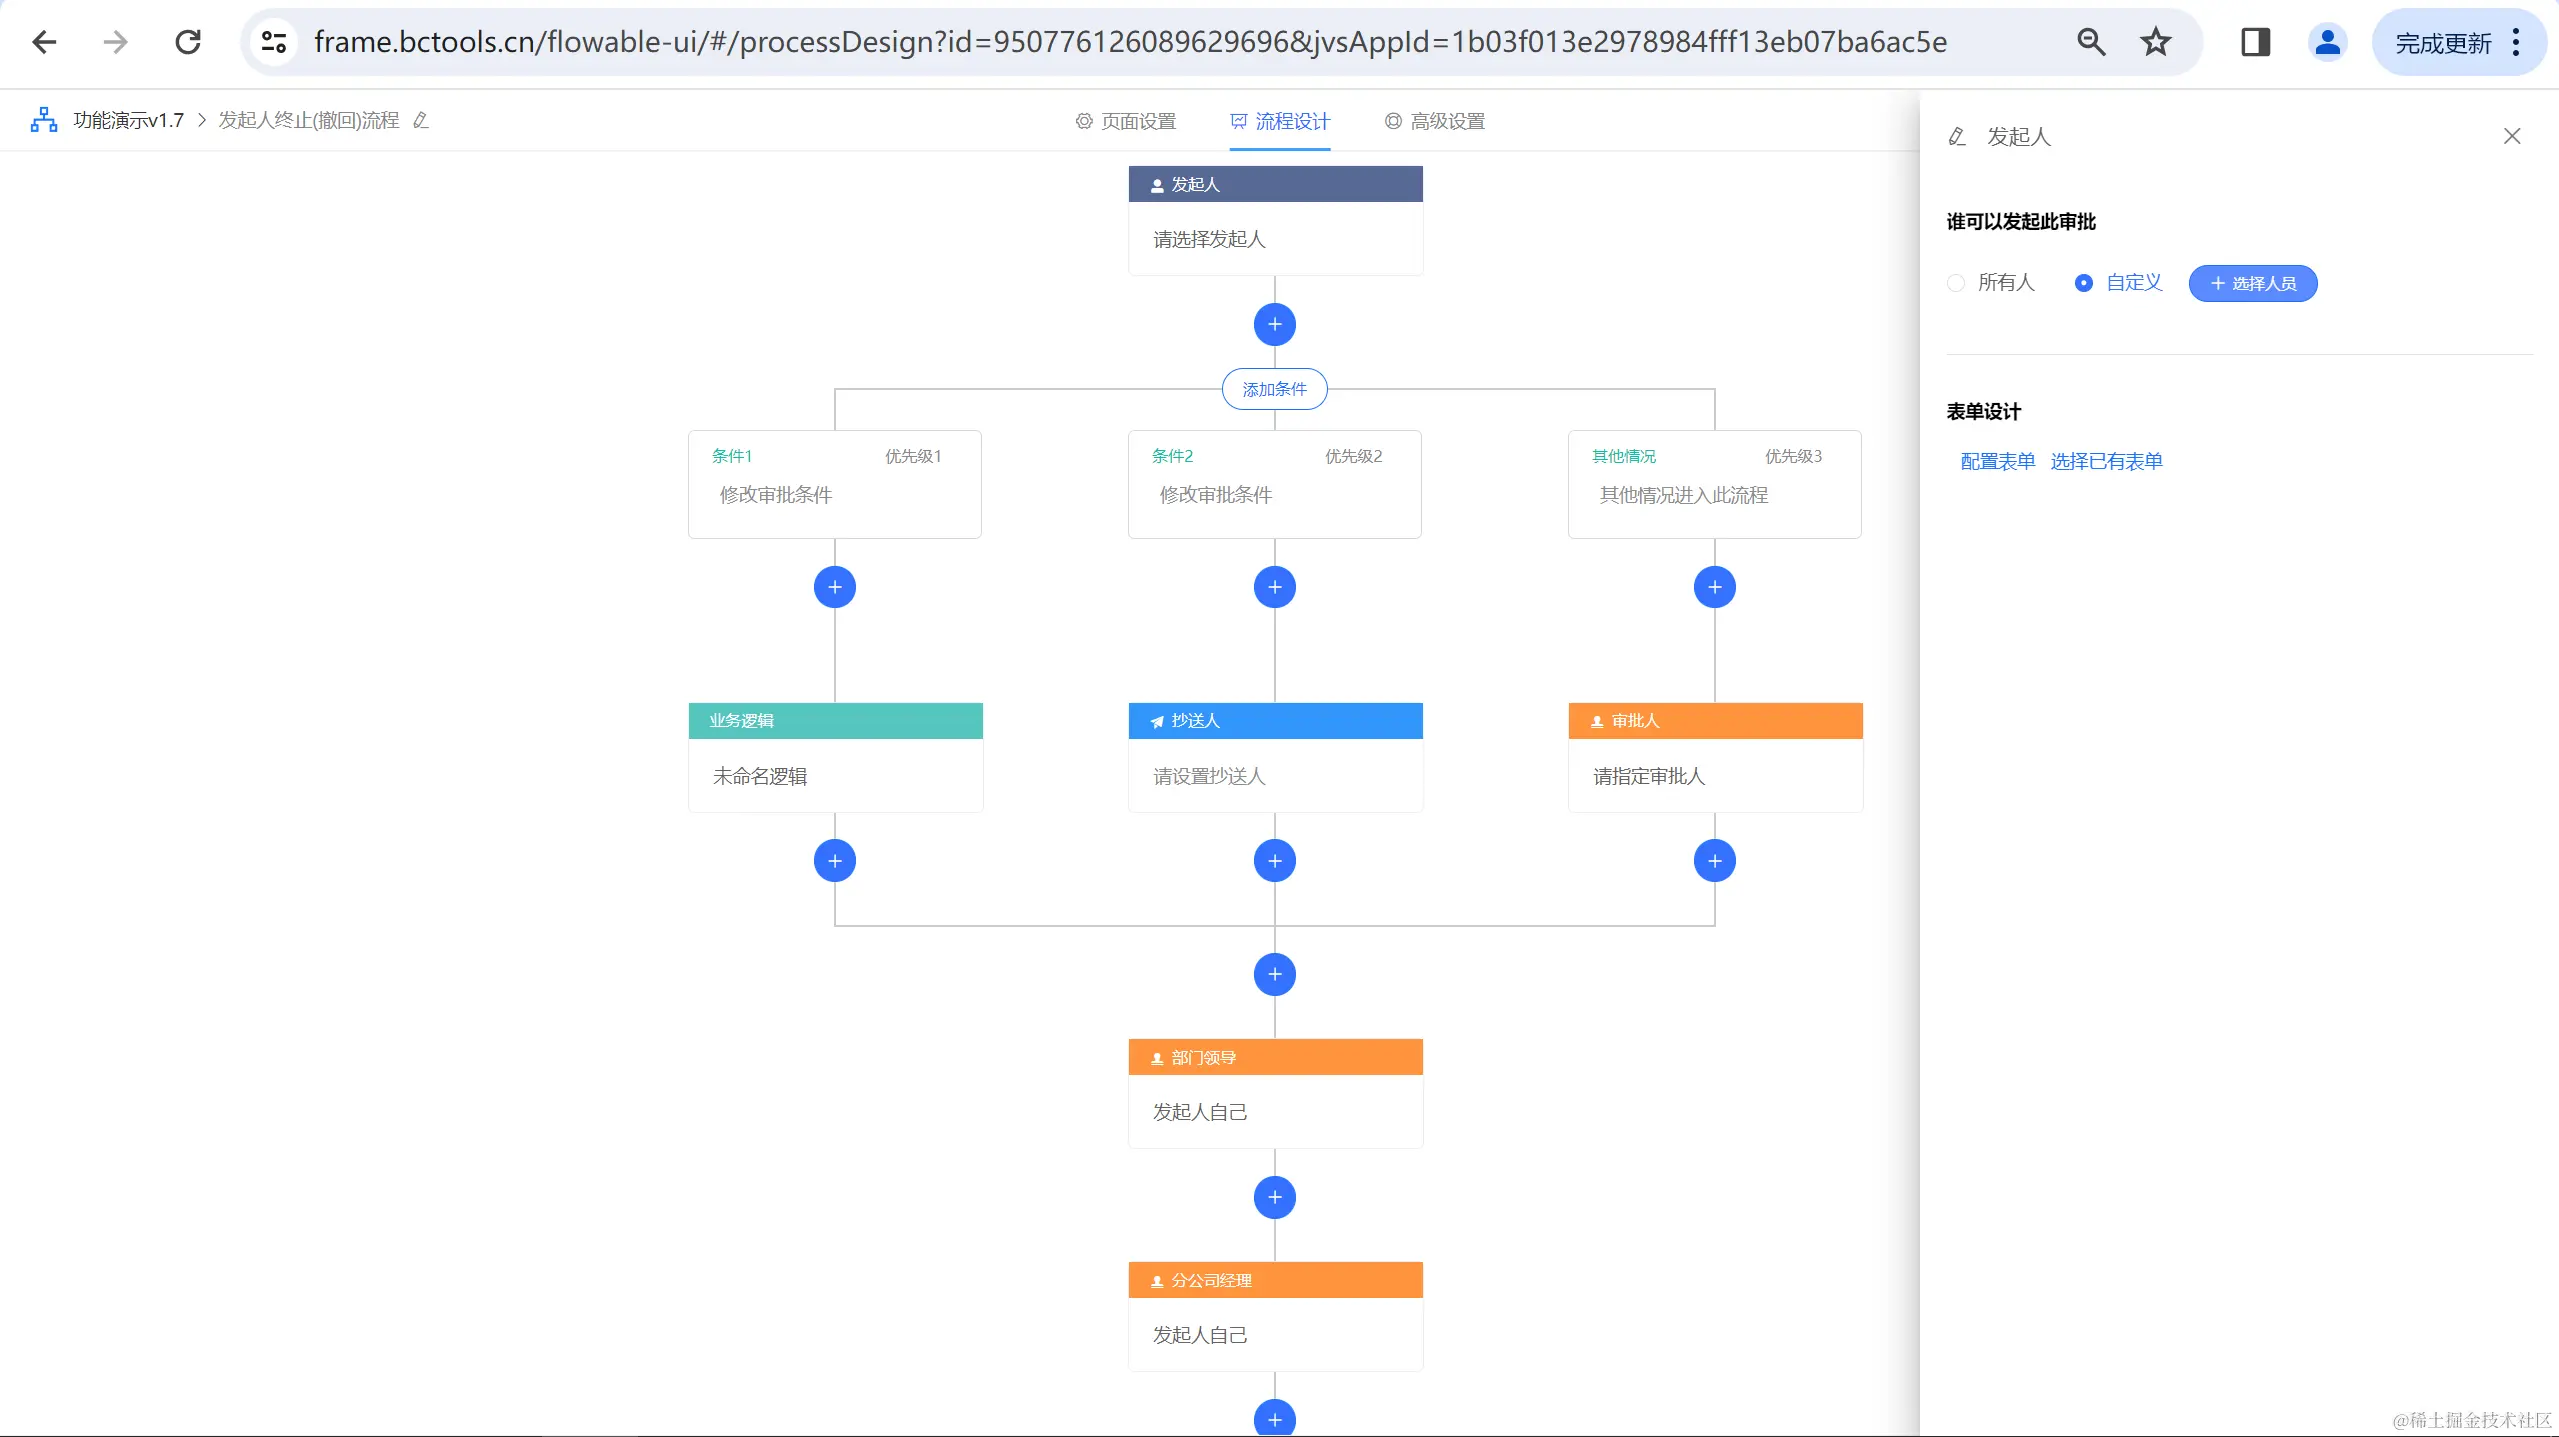Click the 选择已有表单 link
The width and height of the screenshot is (2559, 1437).
2106,461
